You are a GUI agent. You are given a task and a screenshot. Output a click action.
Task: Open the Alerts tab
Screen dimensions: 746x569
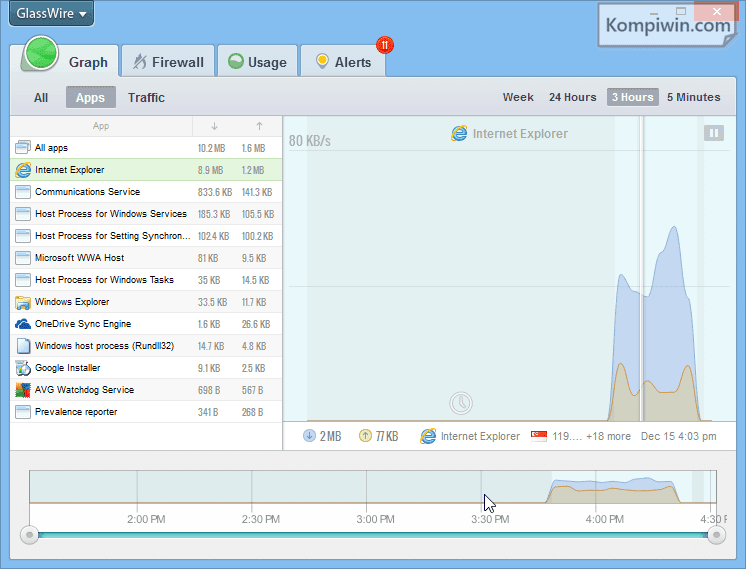click(x=343, y=62)
